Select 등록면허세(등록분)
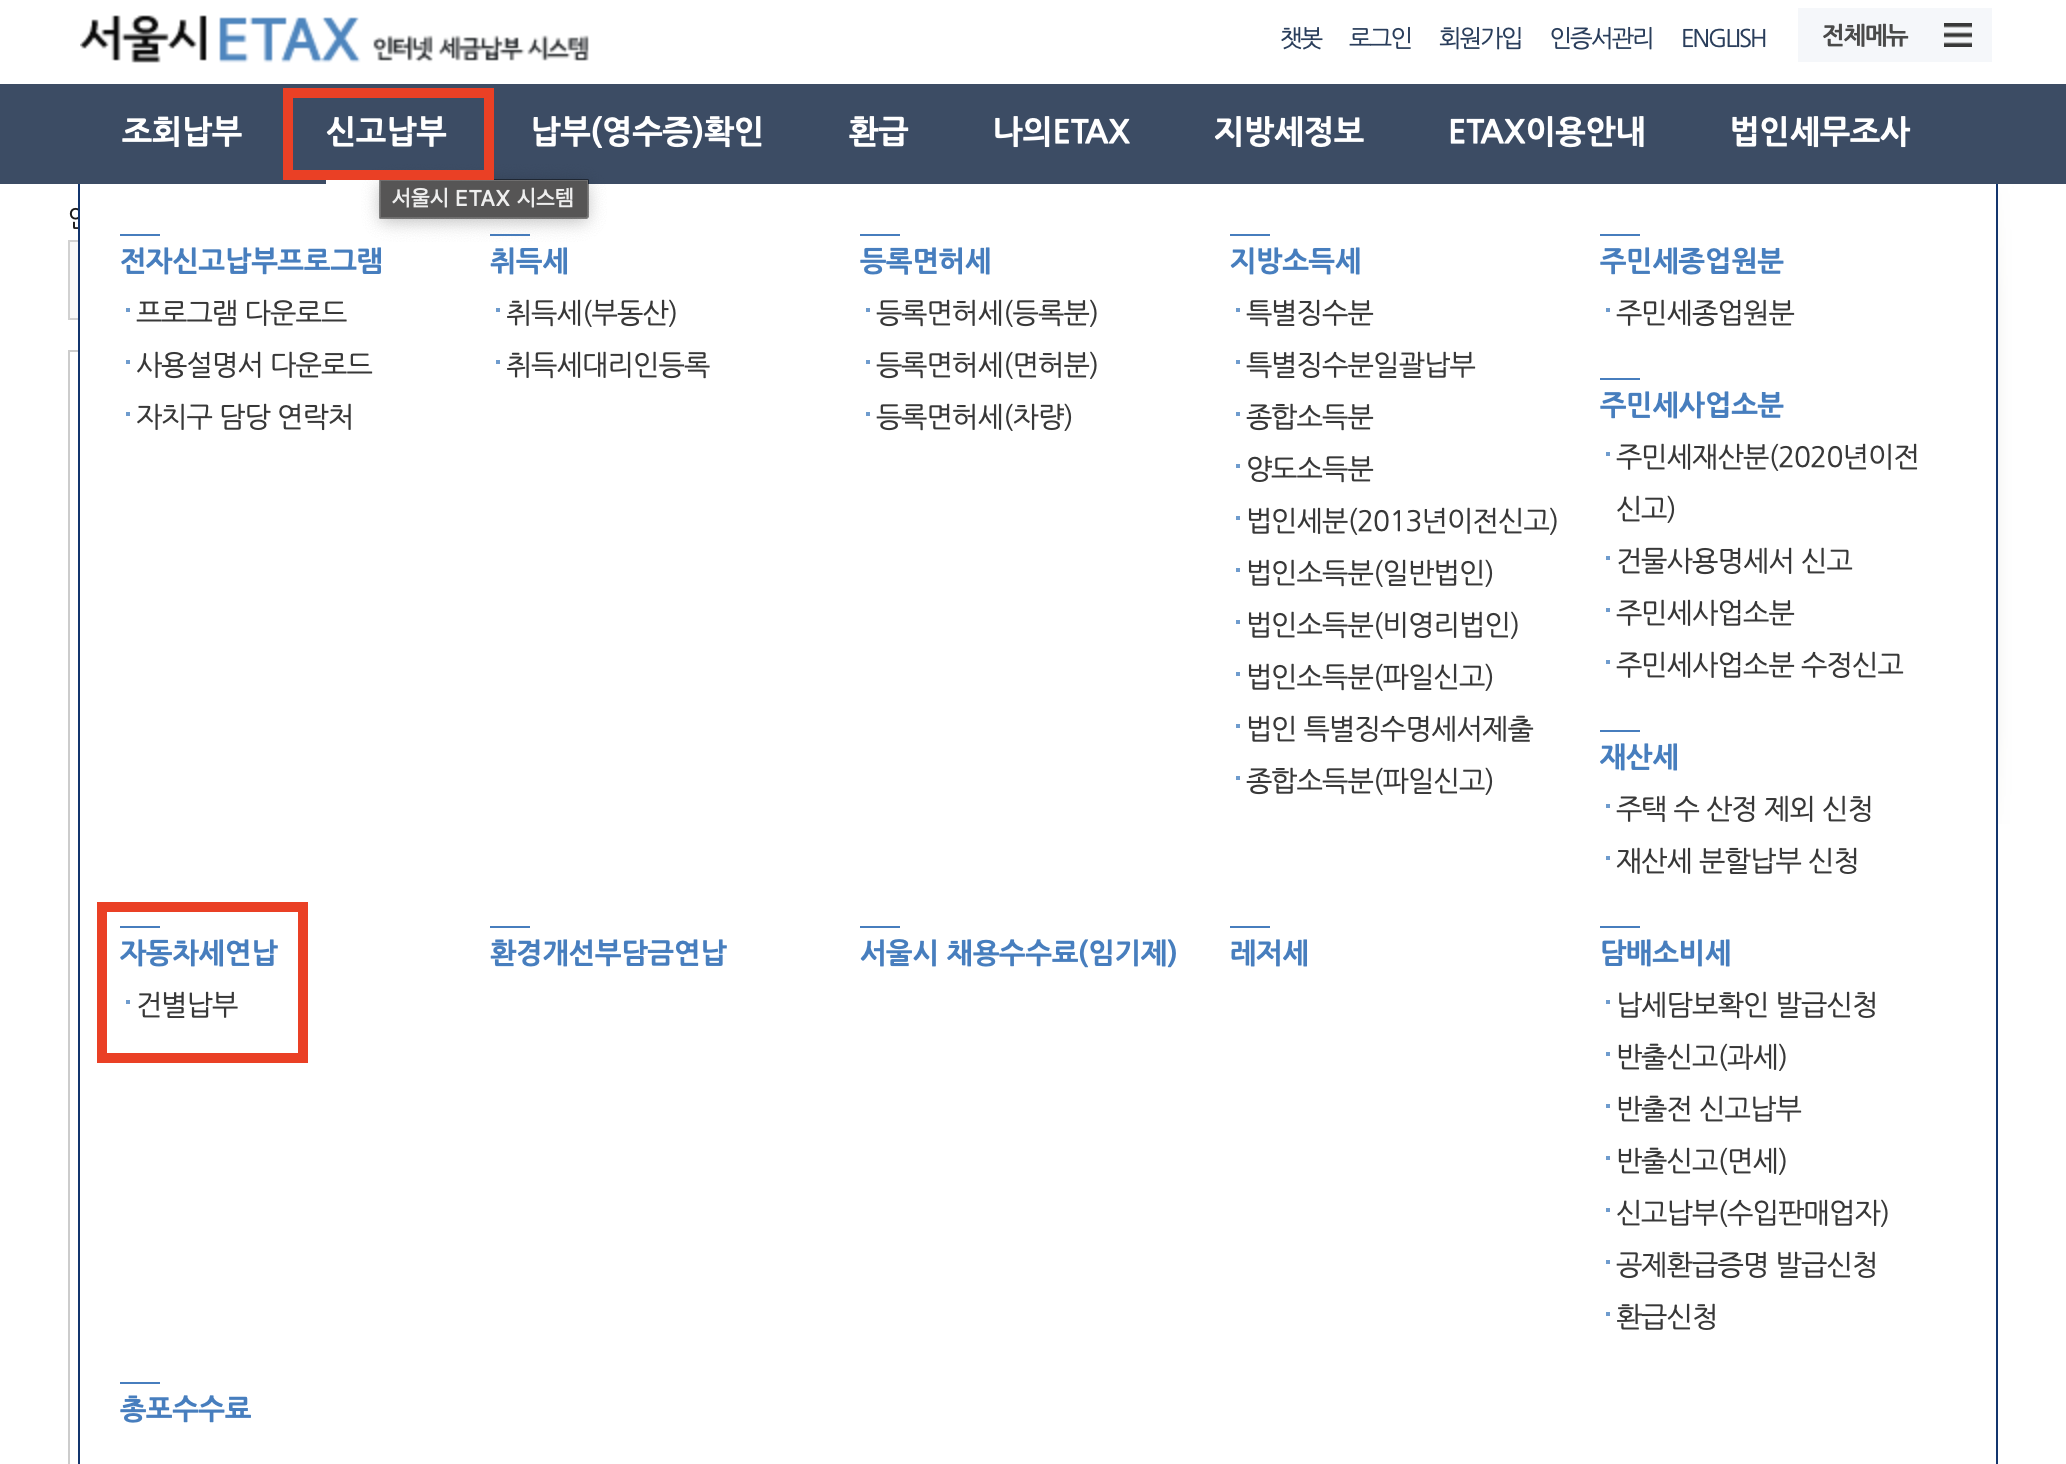Image resolution: width=2066 pixels, height=1464 pixels. pyautogui.click(x=987, y=312)
